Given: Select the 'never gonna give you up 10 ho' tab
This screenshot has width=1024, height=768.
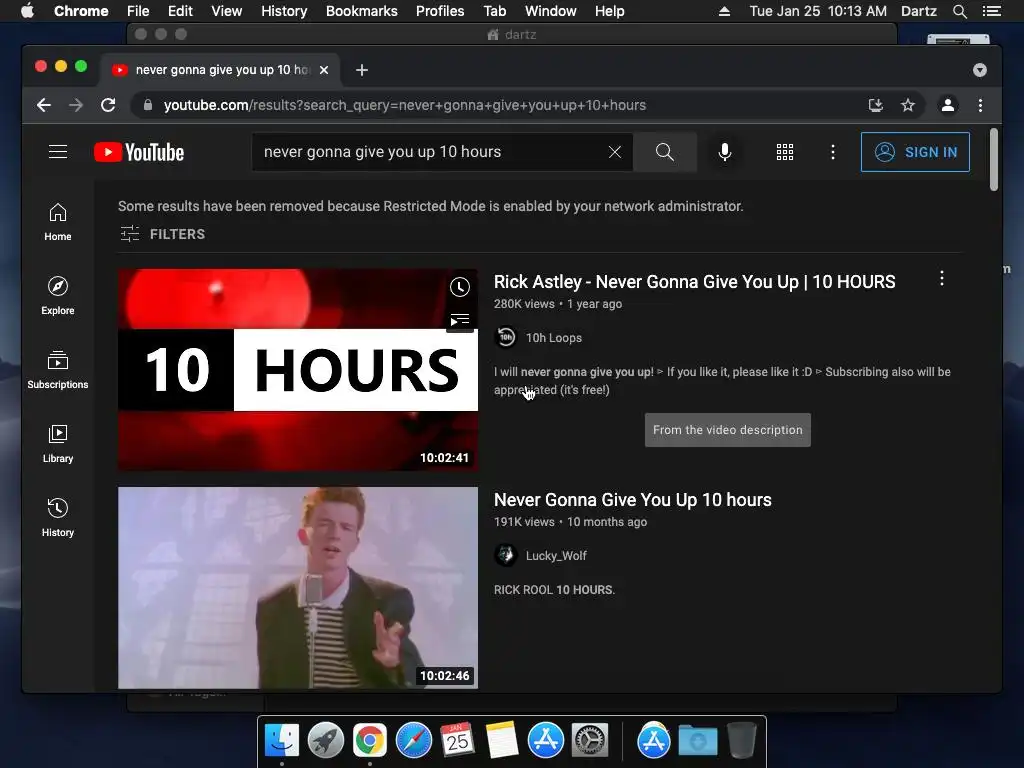Looking at the screenshot, I should coord(219,70).
